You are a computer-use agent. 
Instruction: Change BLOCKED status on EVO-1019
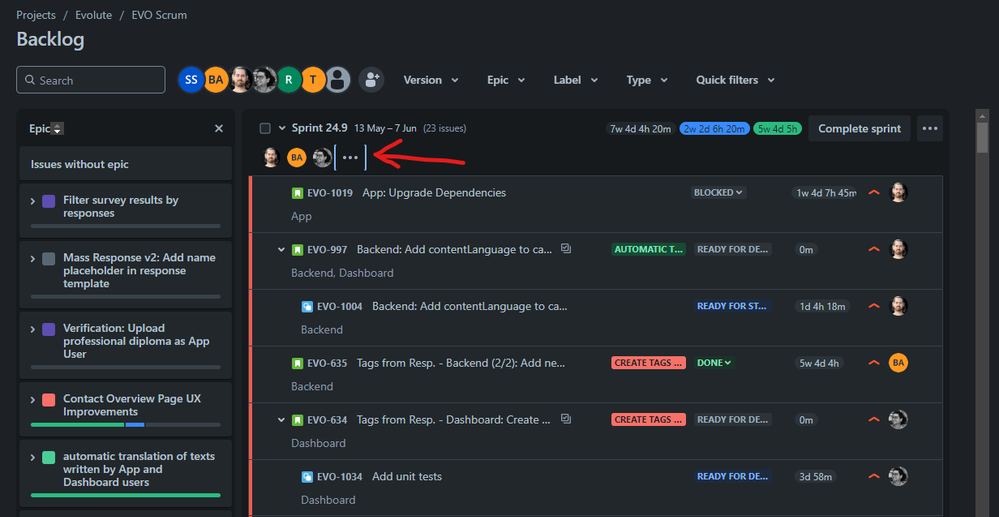coord(718,192)
